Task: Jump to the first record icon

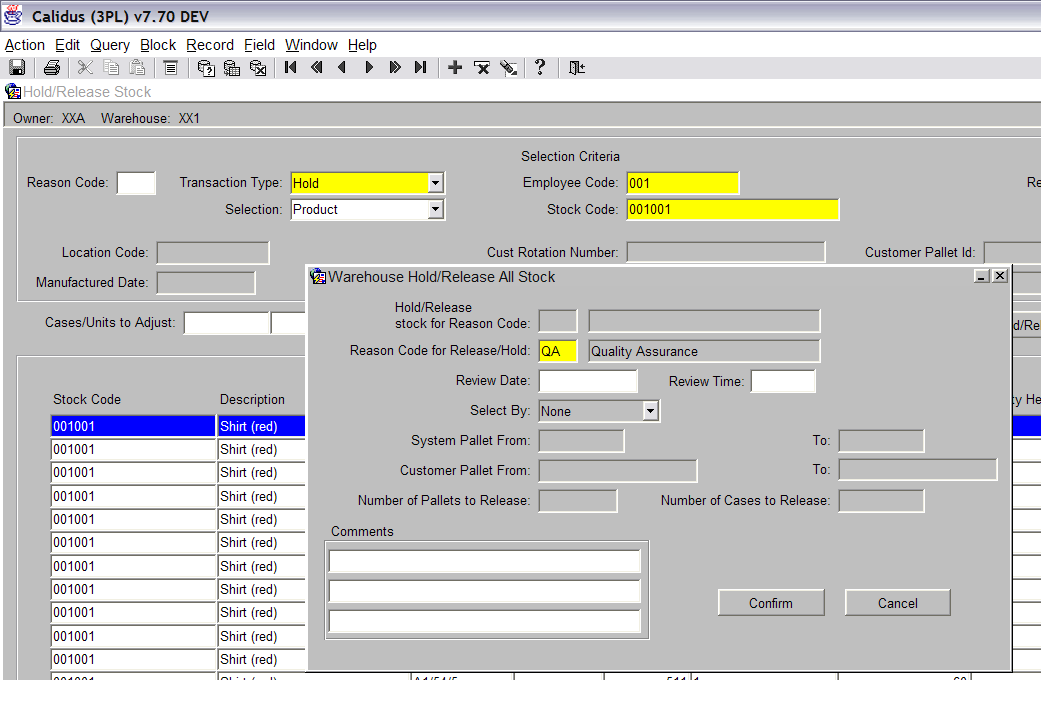Action: pos(291,67)
